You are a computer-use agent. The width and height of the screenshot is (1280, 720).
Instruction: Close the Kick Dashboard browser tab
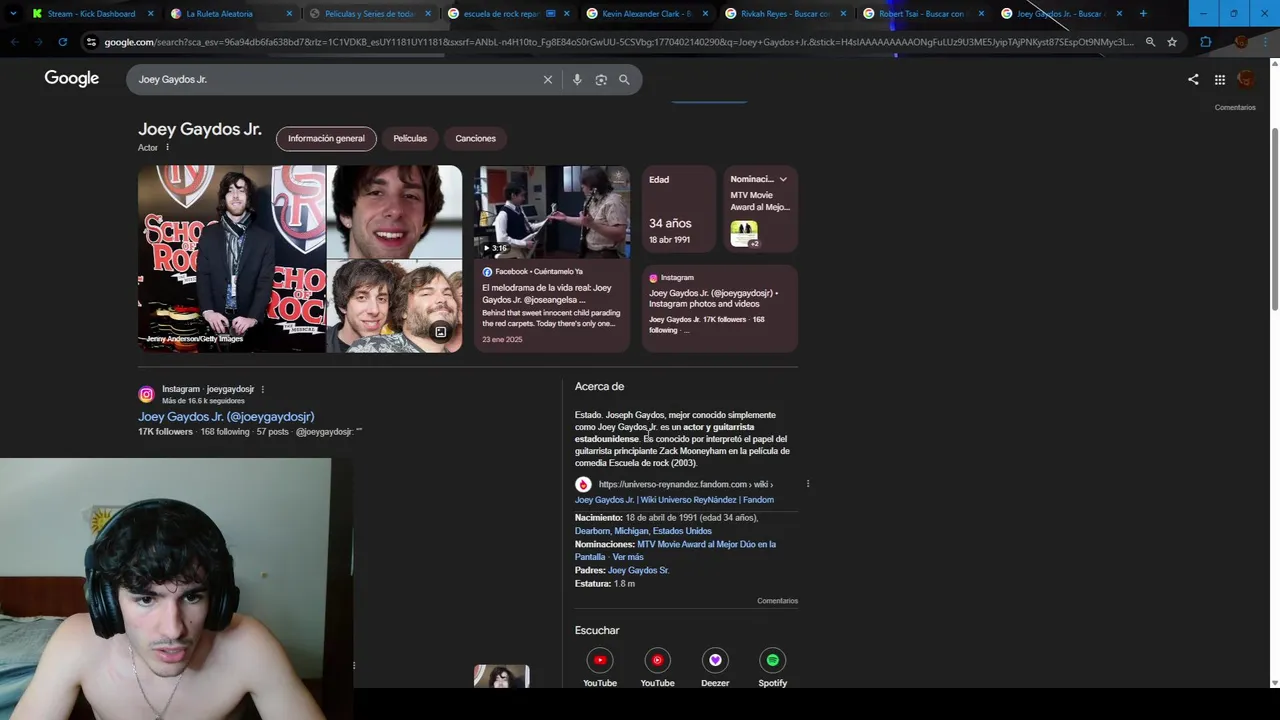tap(151, 14)
